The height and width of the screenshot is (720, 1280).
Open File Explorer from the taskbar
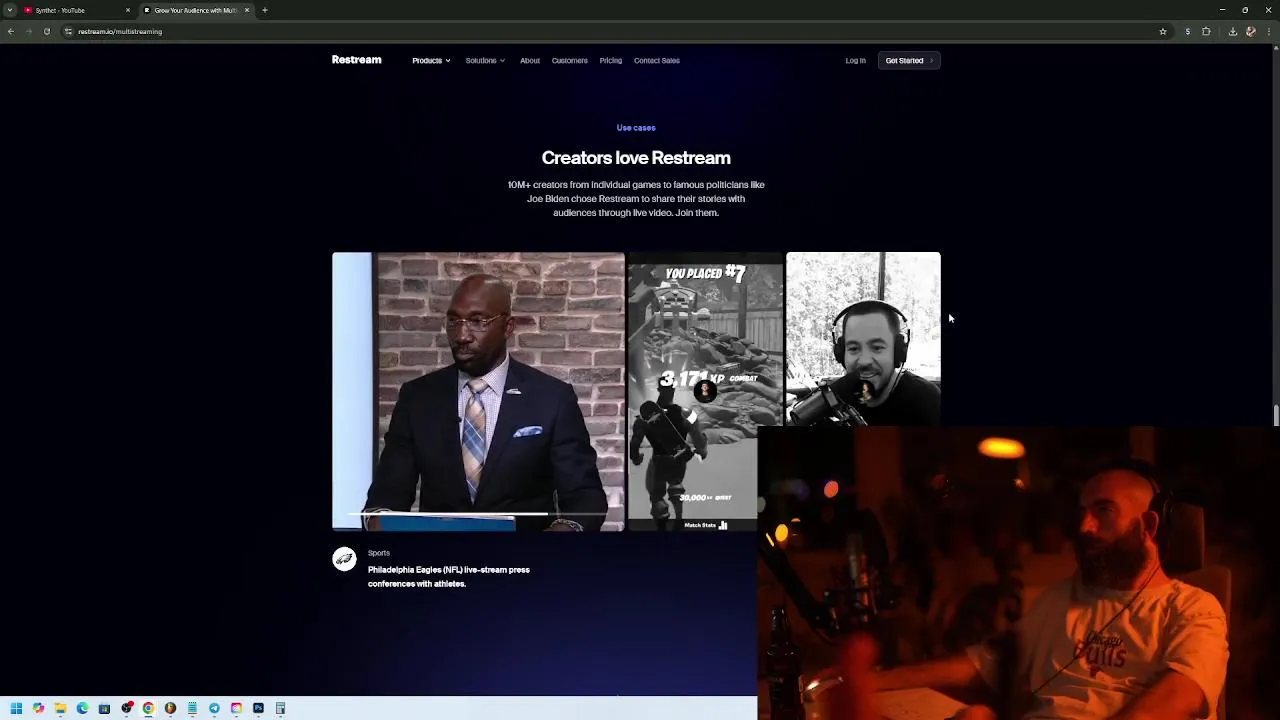(x=60, y=708)
